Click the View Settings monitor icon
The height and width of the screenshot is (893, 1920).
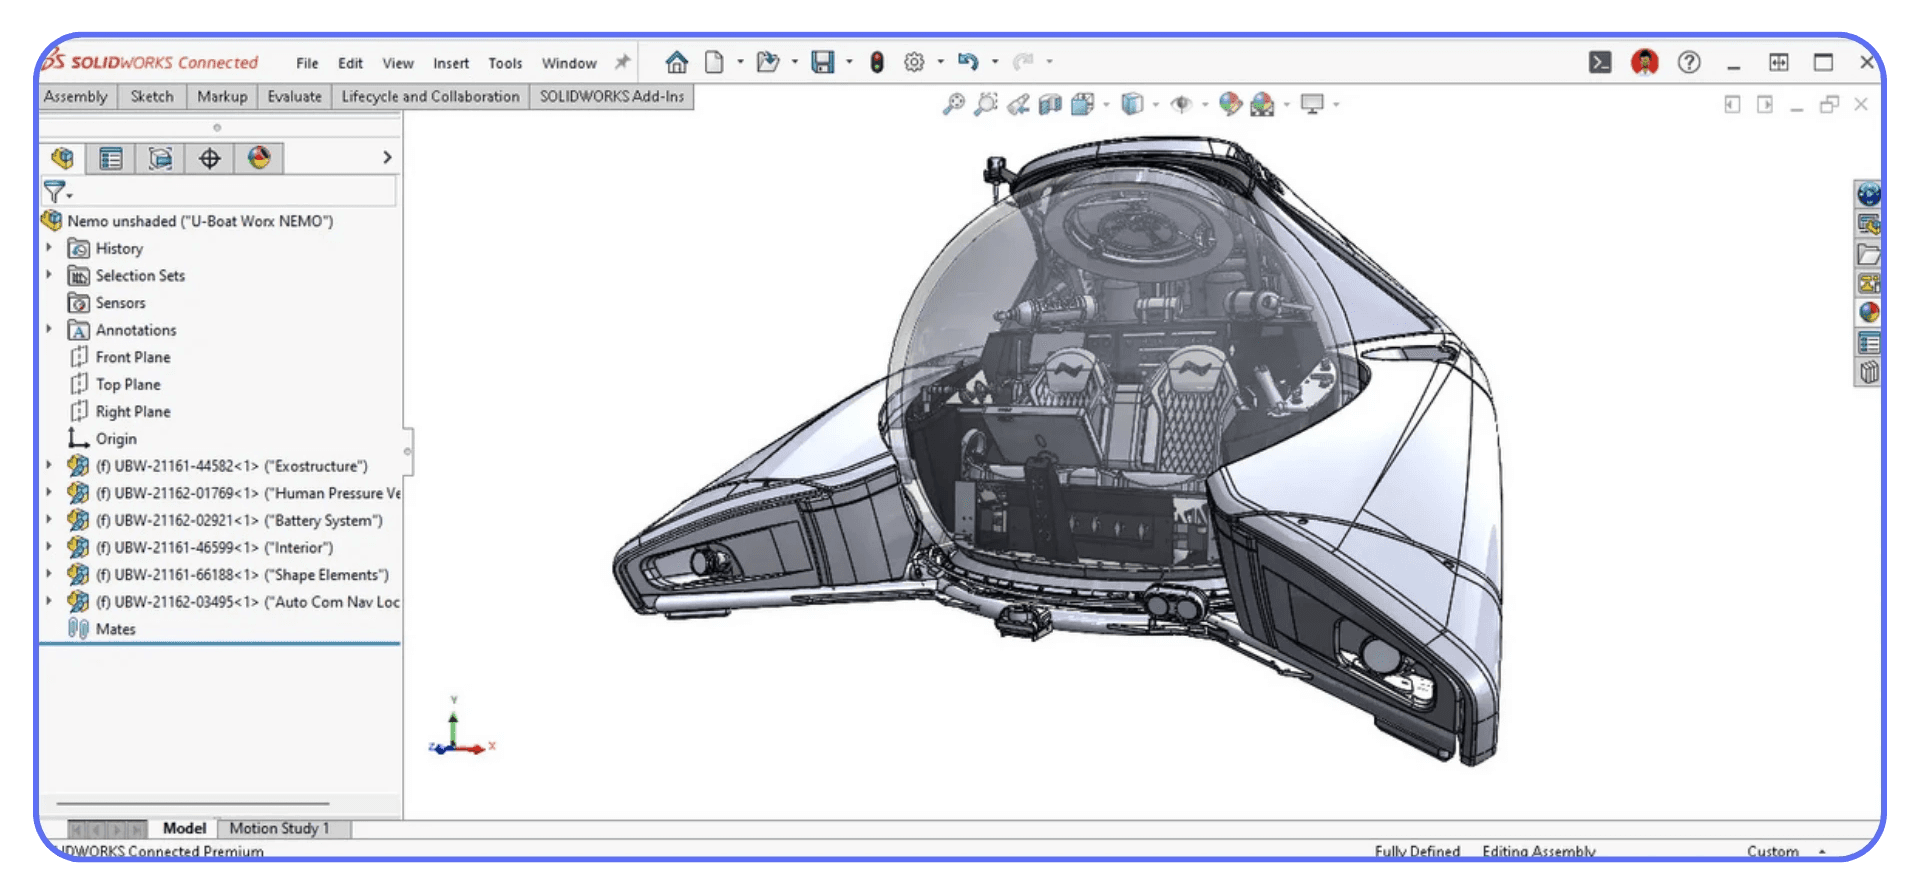click(x=1312, y=104)
